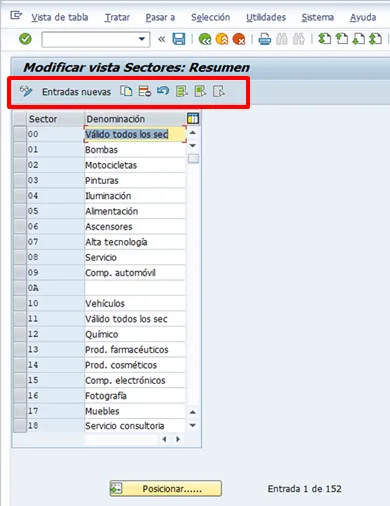This screenshot has height=506, width=390.
Task: Select row marker for sector 17 Muebles
Action: click(x=20, y=411)
